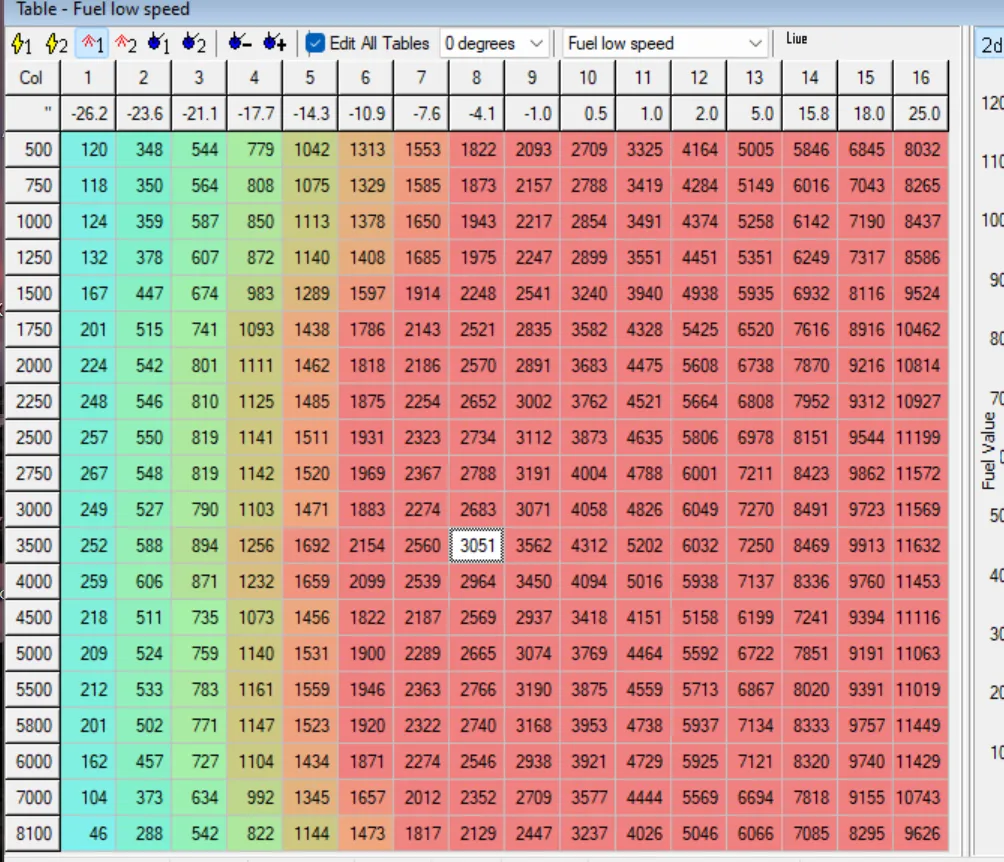Click the -26.2 load header cell
The width and height of the screenshot is (1004, 862).
(88, 113)
